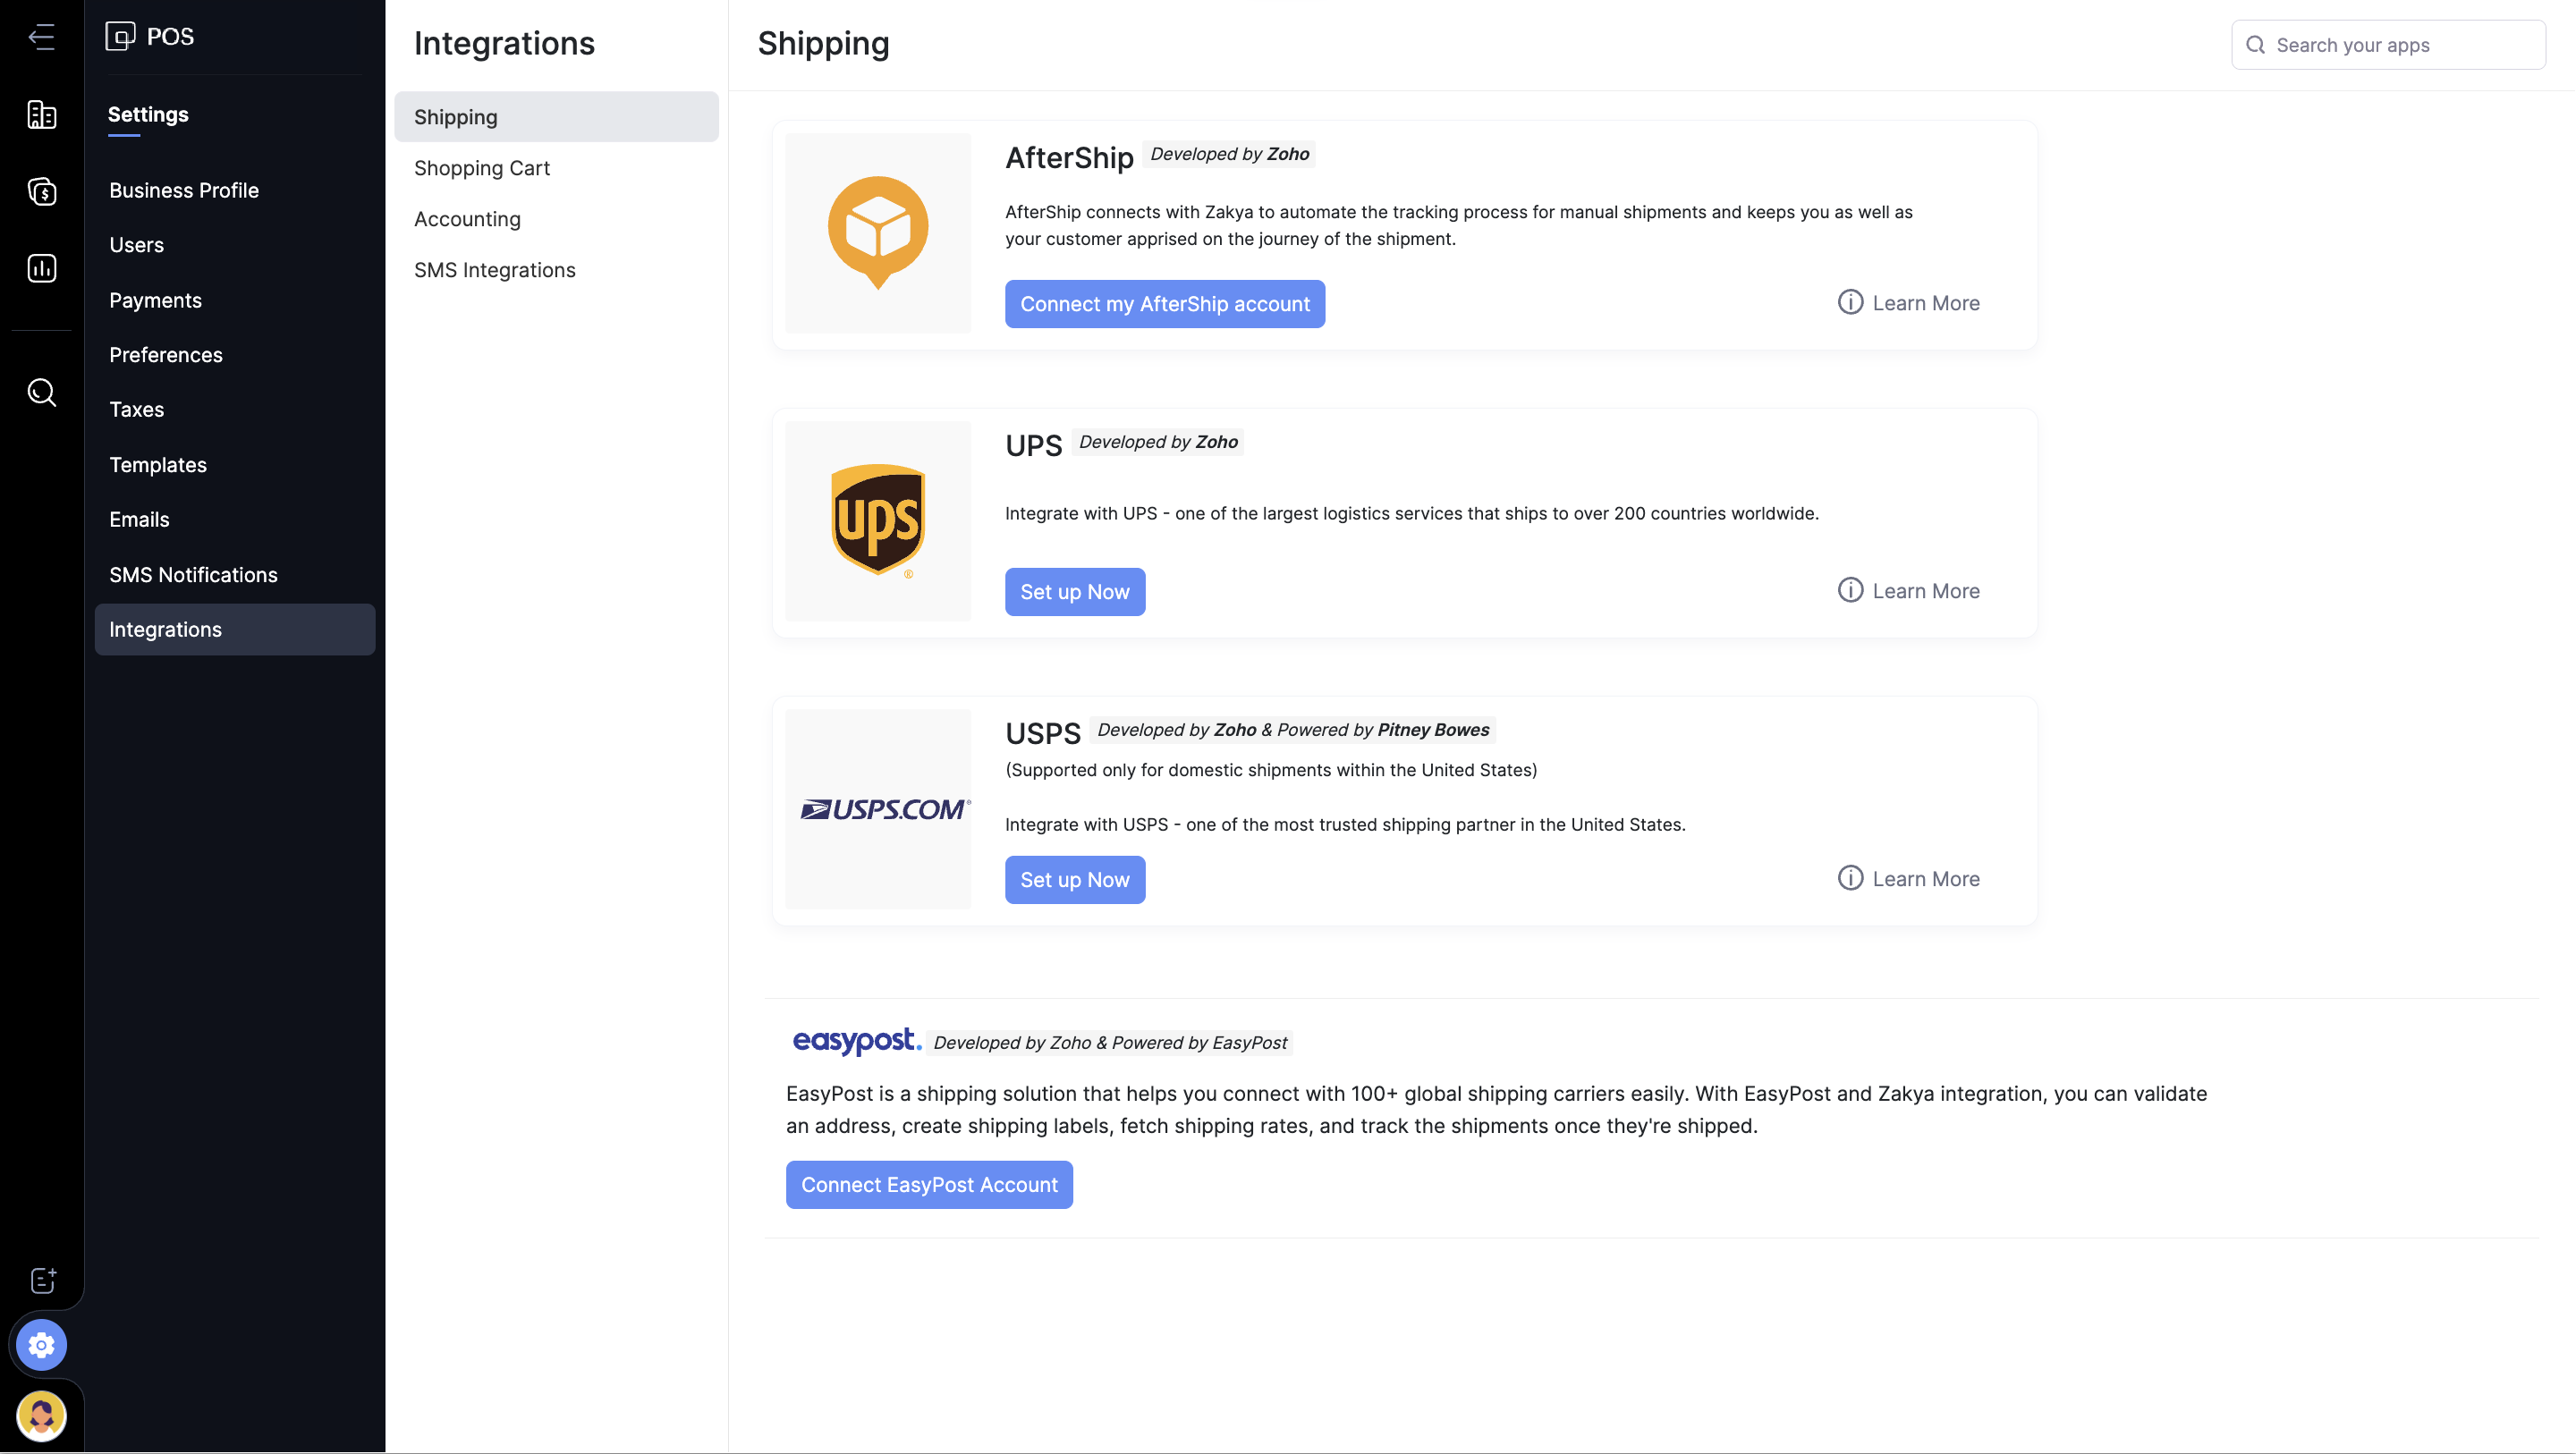2576x1454 pixels.
Task: Switch to Accounting integrations
Action: (x=467, y=219)
